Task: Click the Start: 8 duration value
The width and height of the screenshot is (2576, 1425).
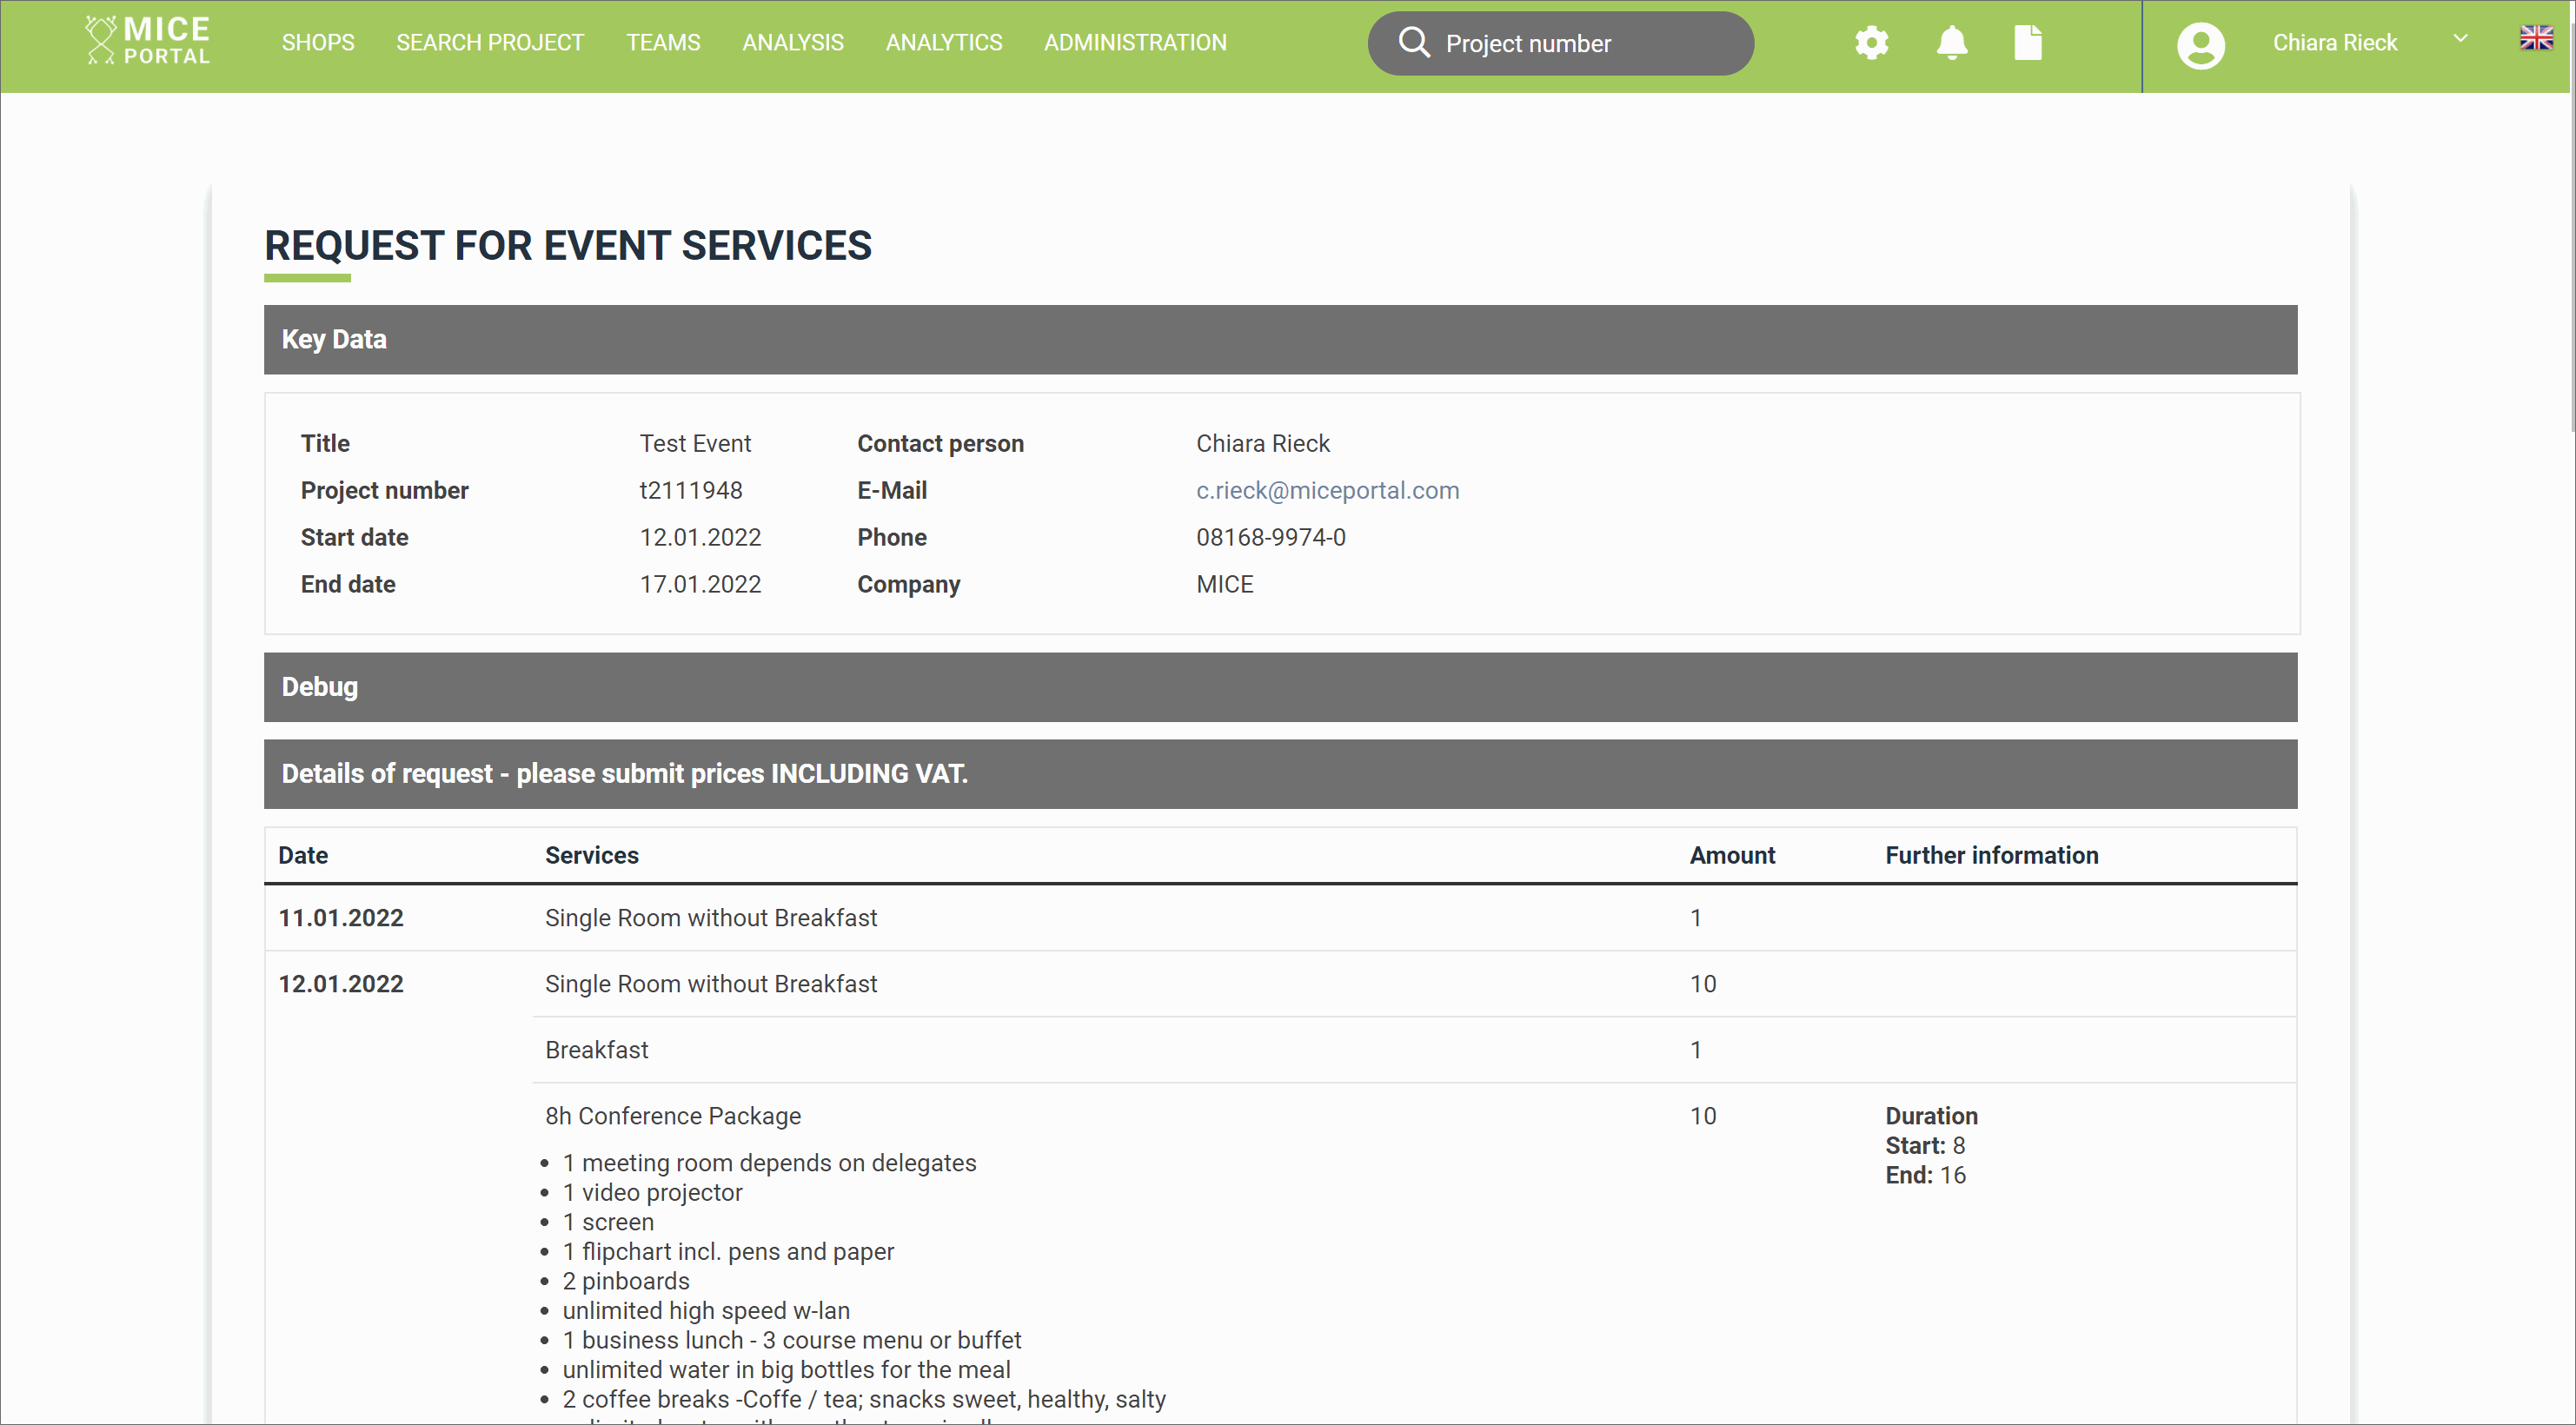Action: point(1924,1146)
